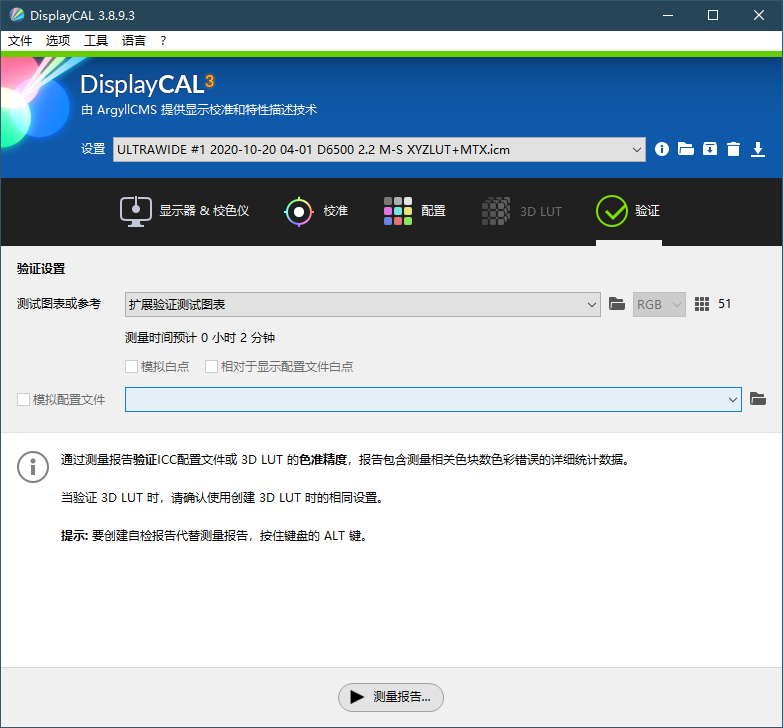Viewport: 783px width, 728px height.
Task: Click the patch count value 51
Action: pos(725,304)
